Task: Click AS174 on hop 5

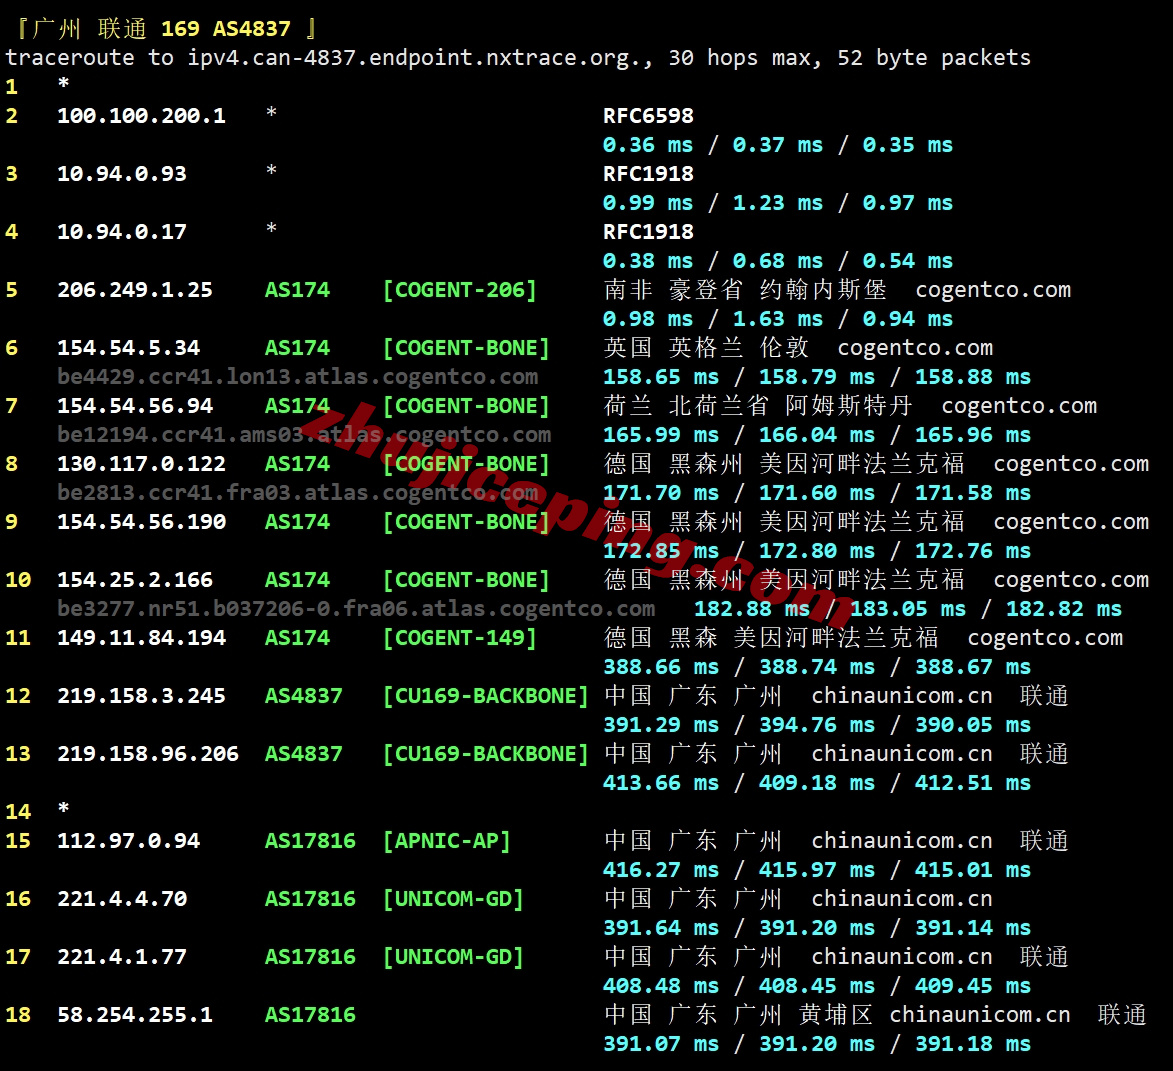Action: [297, 290]
